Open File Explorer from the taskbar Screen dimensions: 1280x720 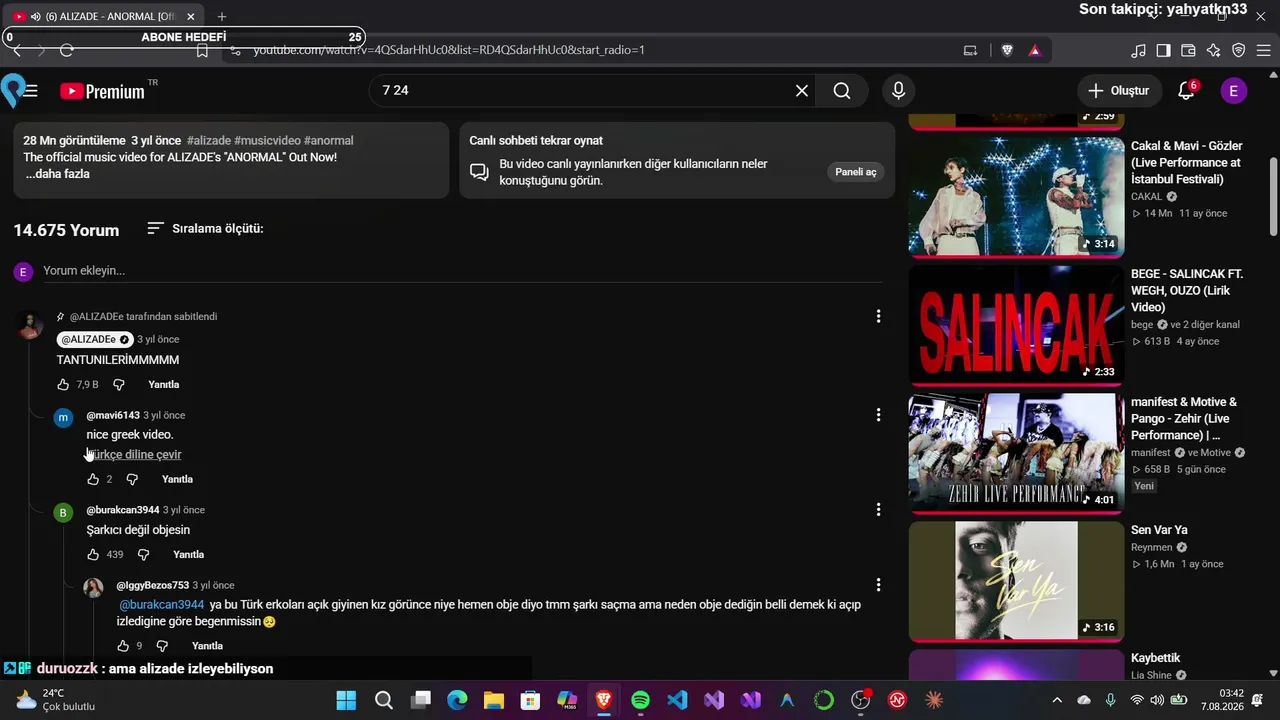tap(493, 700)
